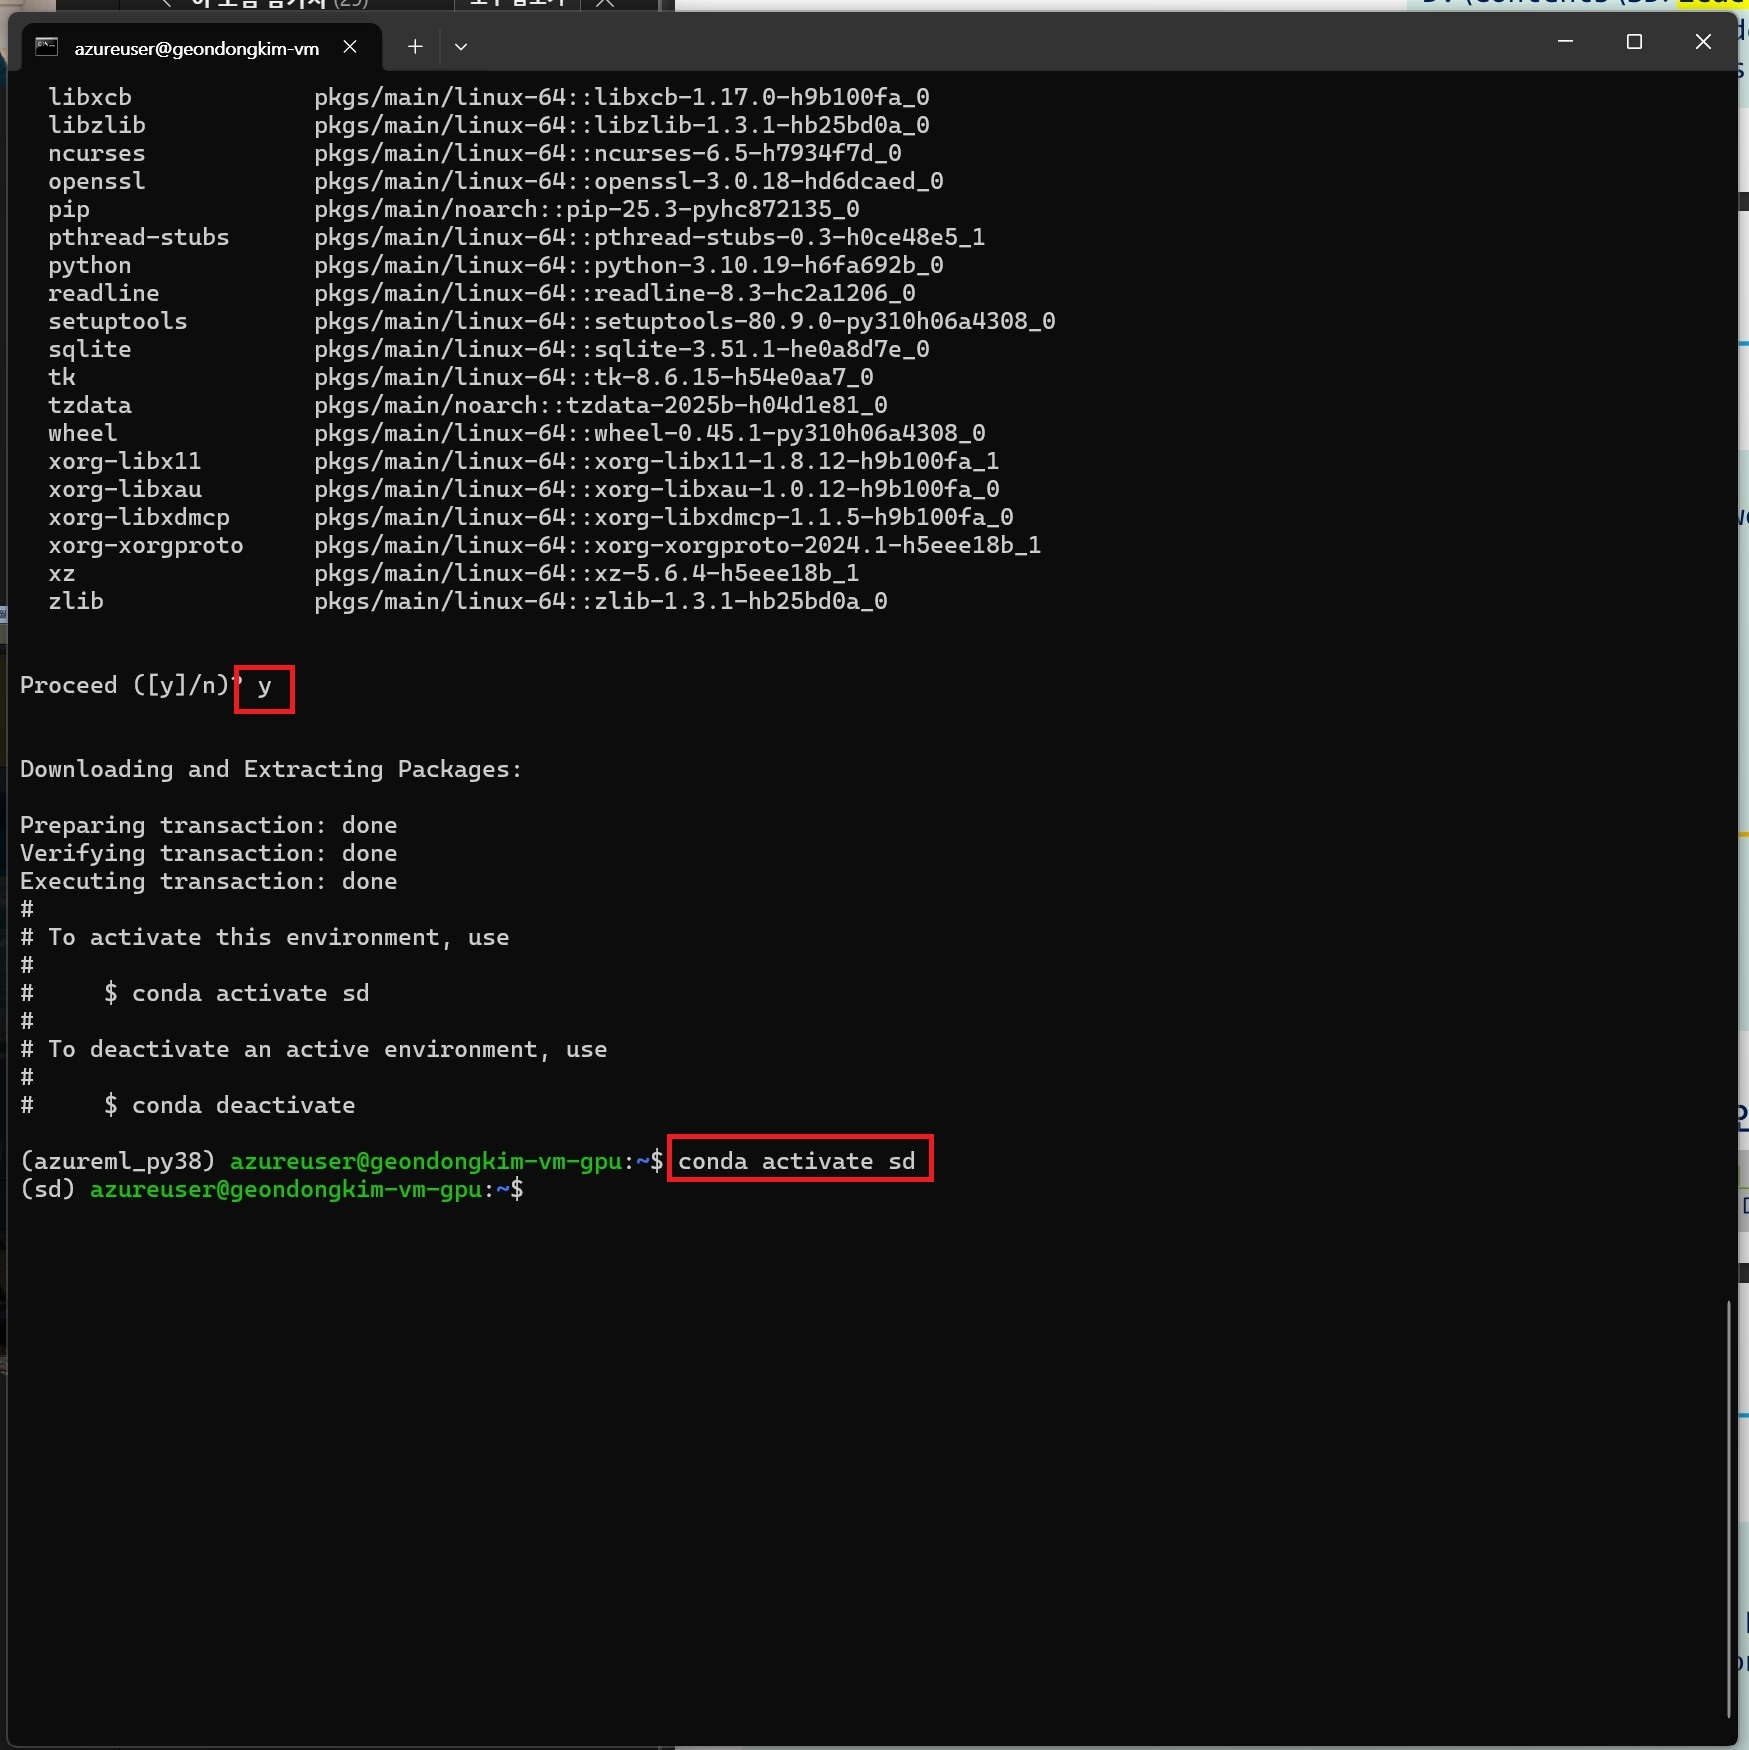Click 'Executing transaction: done' line
The image size is (1749, 1750).
click(209, 881)
